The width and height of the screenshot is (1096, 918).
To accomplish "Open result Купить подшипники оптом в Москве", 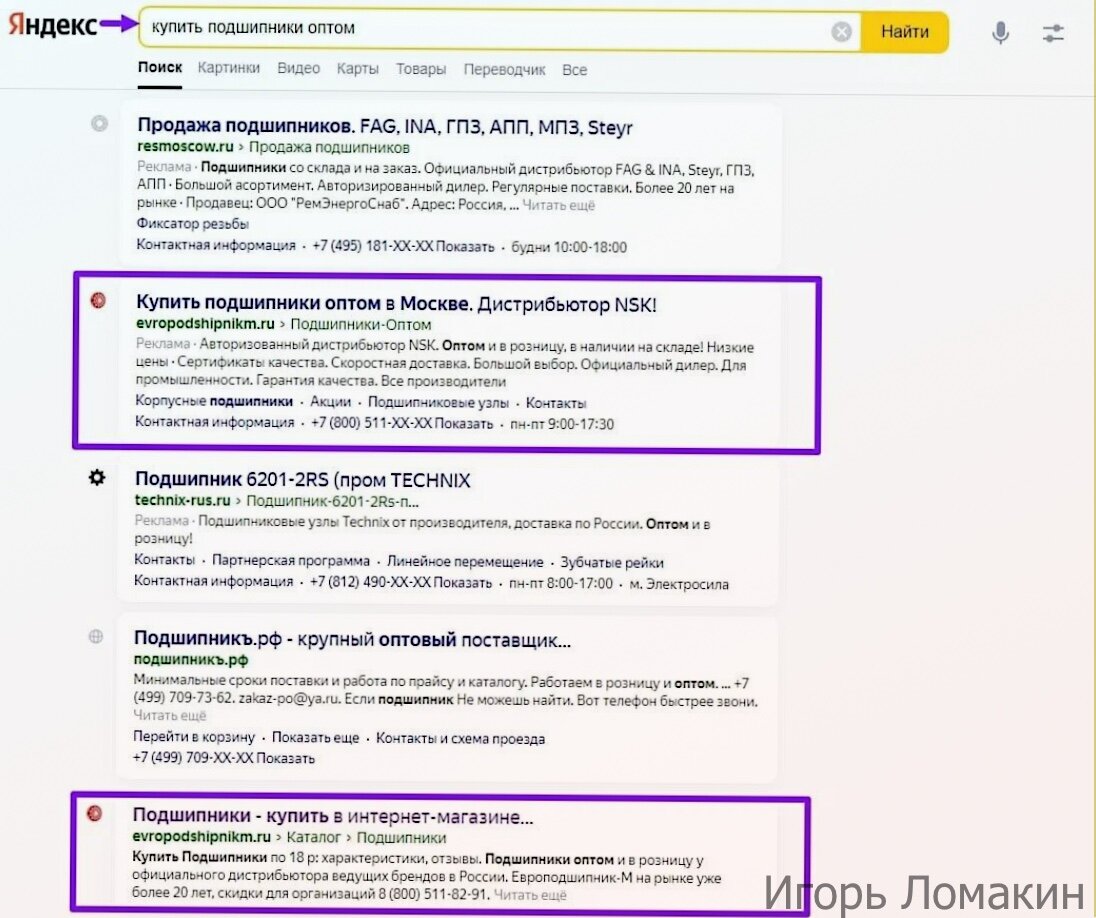I will coord(396,303).
